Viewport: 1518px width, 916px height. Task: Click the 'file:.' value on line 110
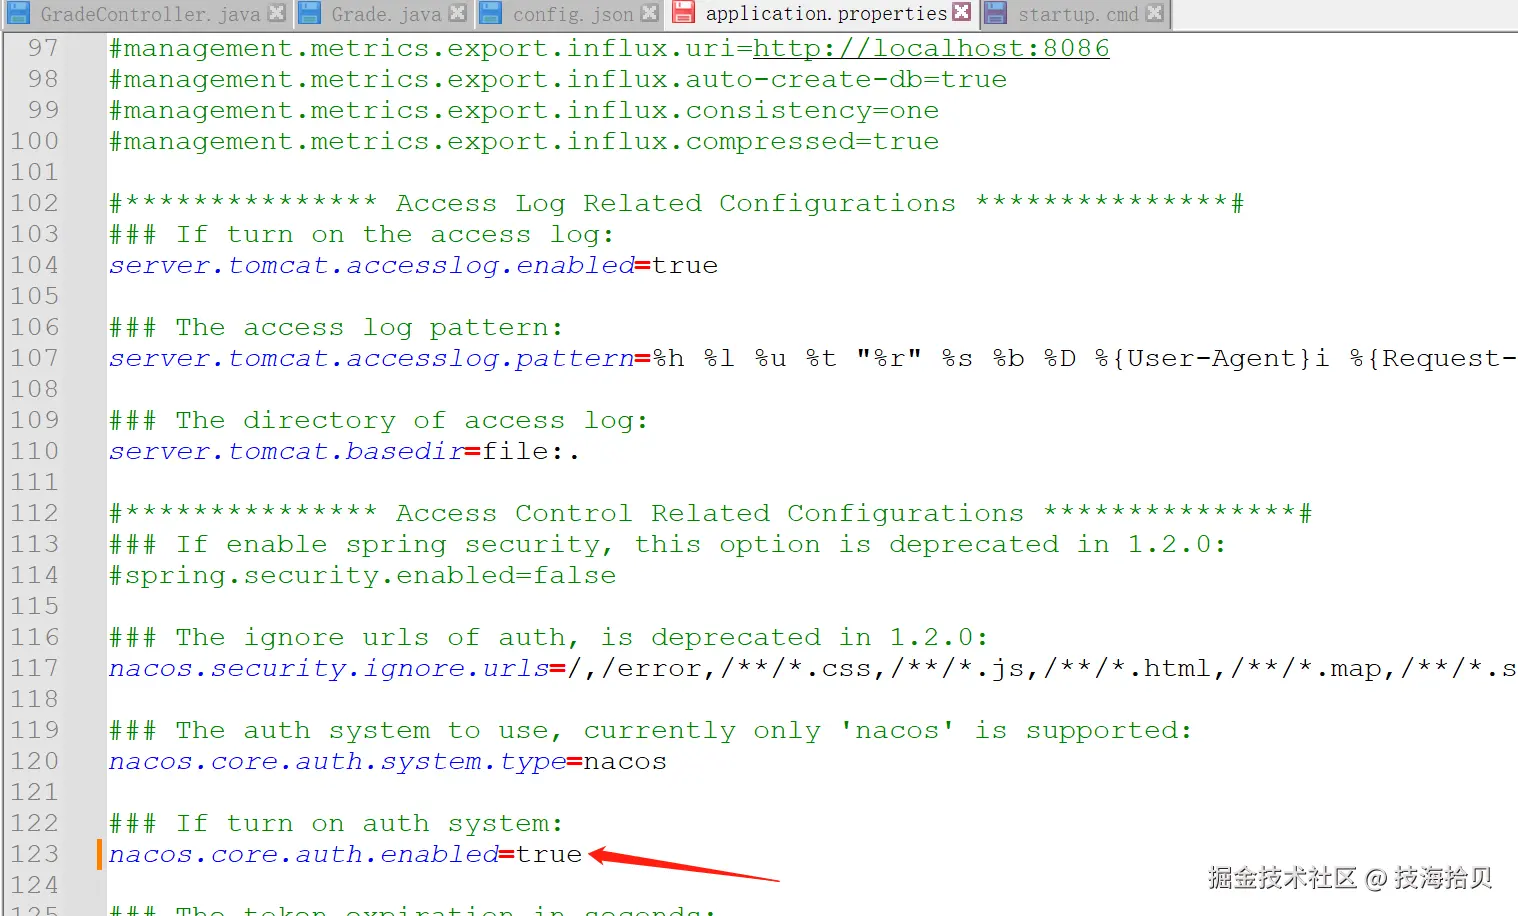click(x=531, y=451)
